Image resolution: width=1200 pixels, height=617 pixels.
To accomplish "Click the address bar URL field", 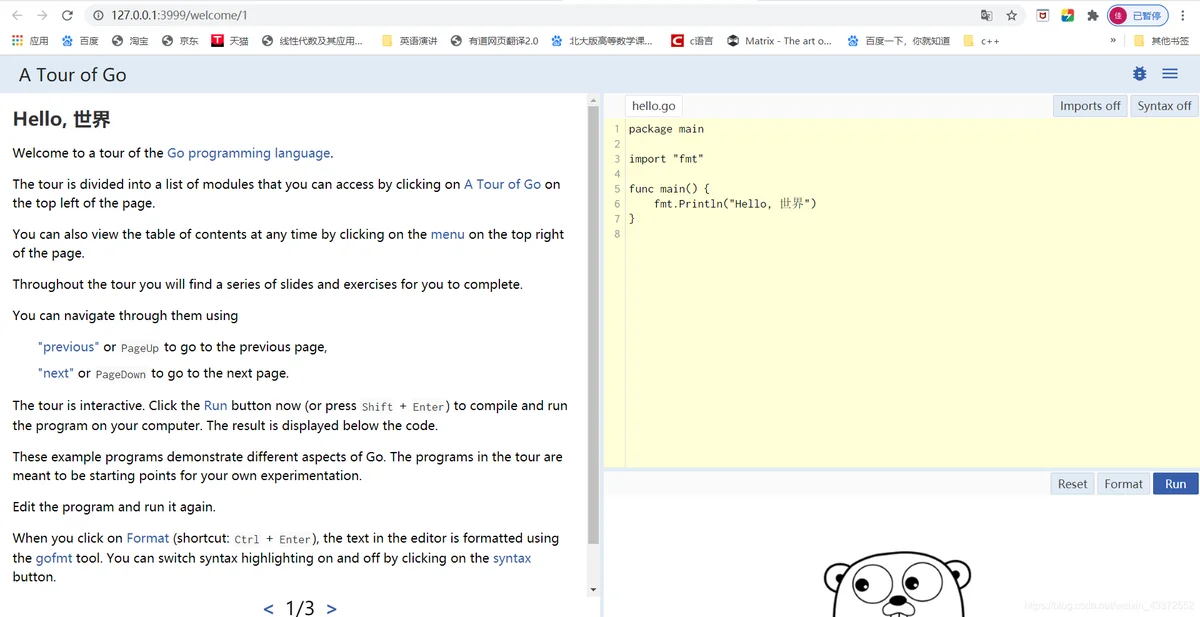I will point(540,15).
